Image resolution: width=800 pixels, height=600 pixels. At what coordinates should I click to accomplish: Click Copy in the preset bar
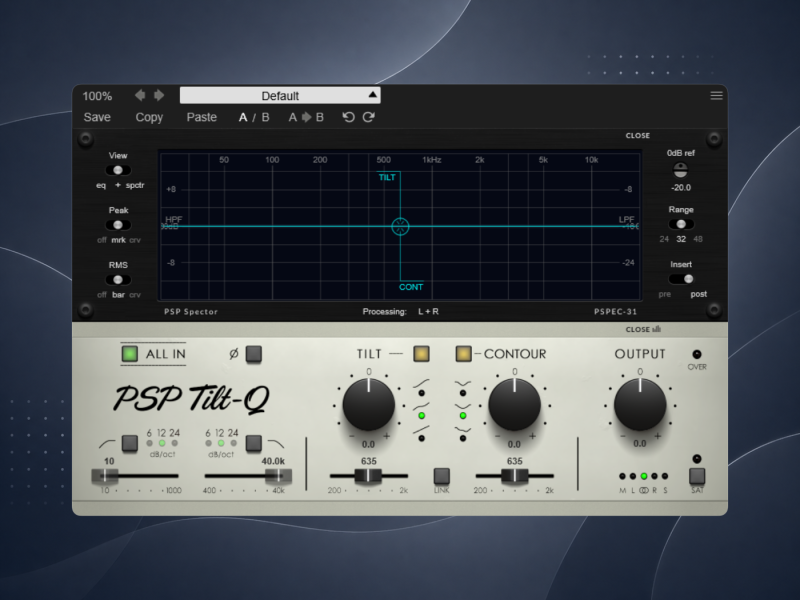pos(149,117)
